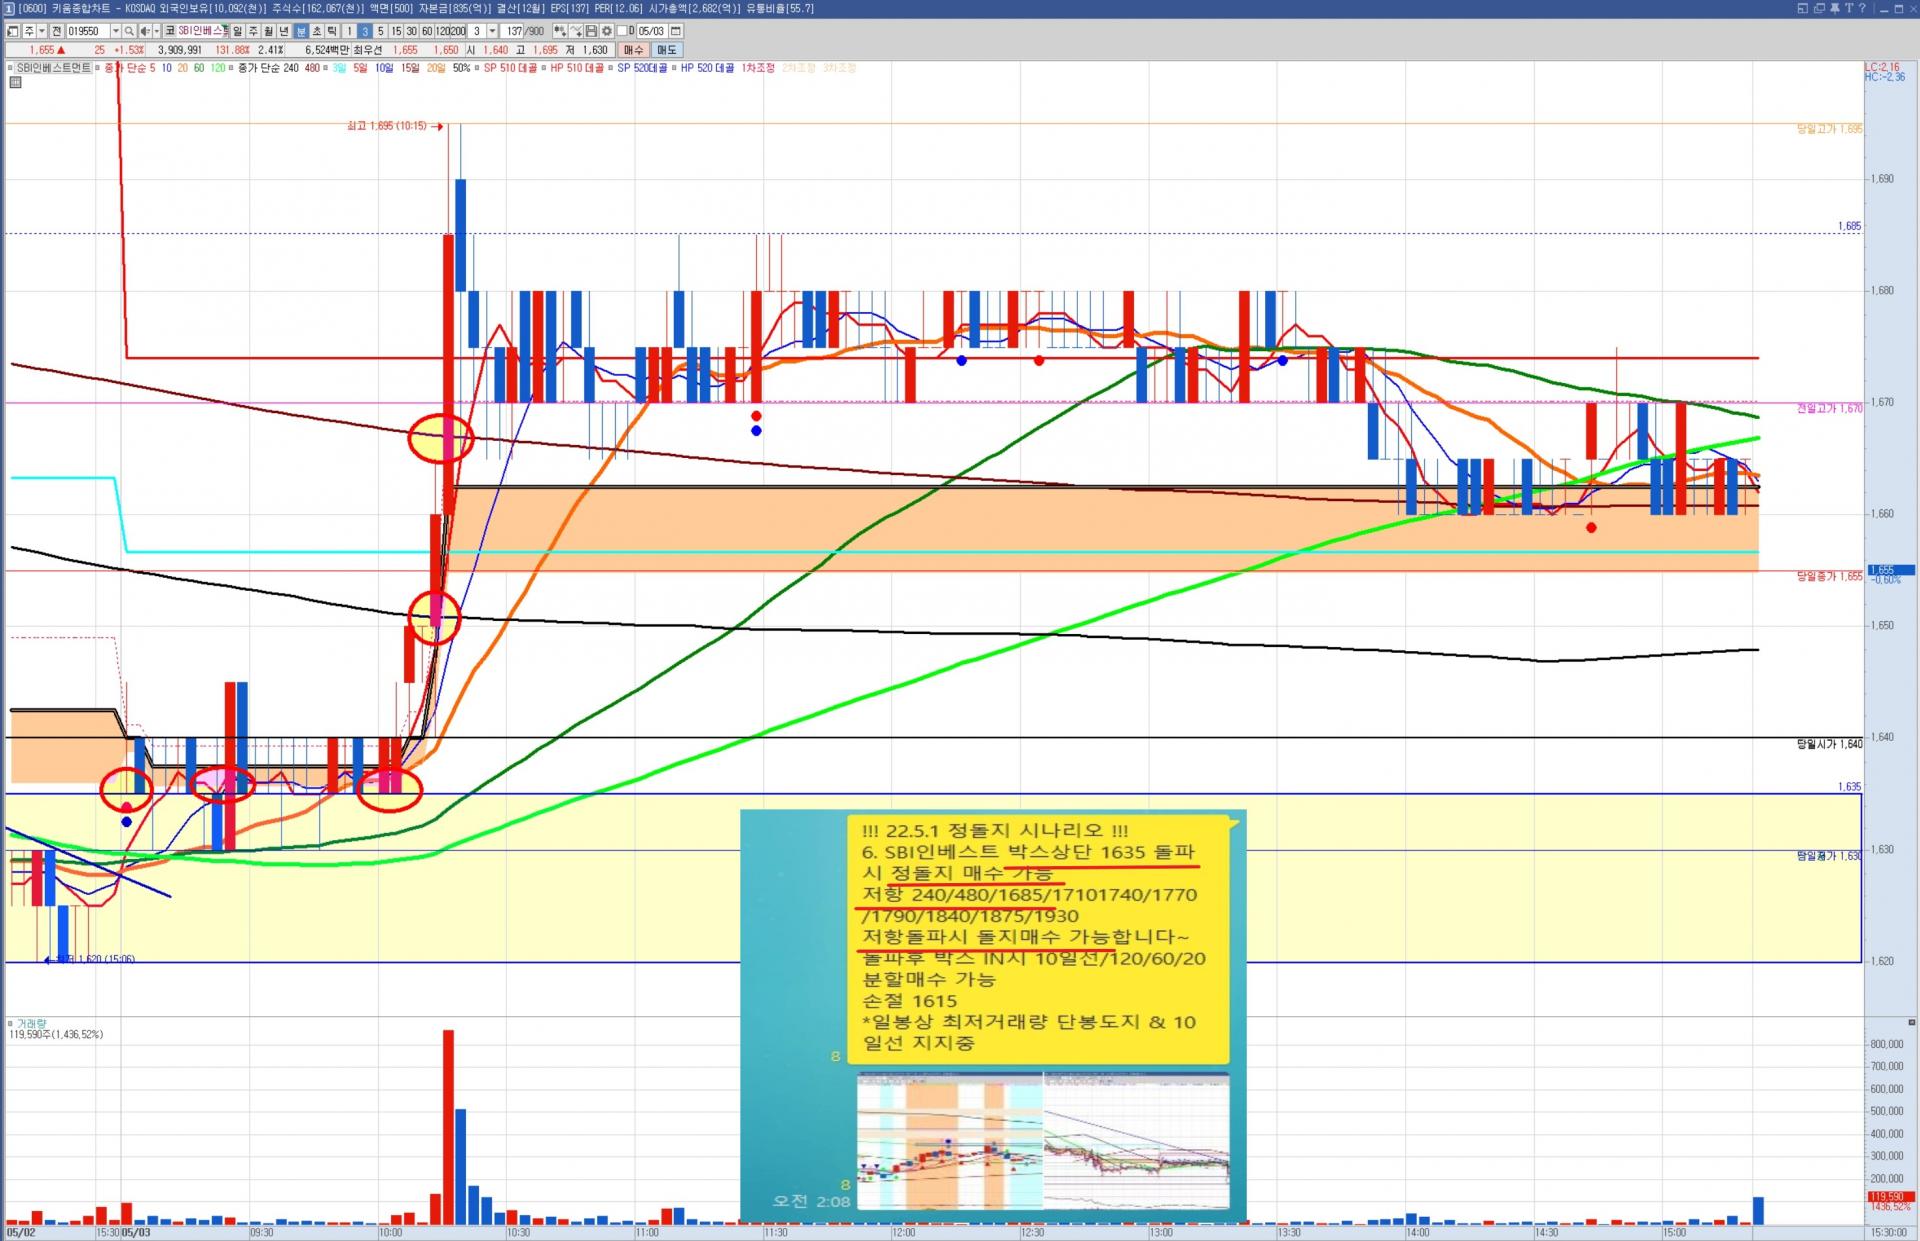The height and width of the screenshot is (1241, 1920).
Task: Open the date calendar picker icon
Action: [x=676, y=31]
